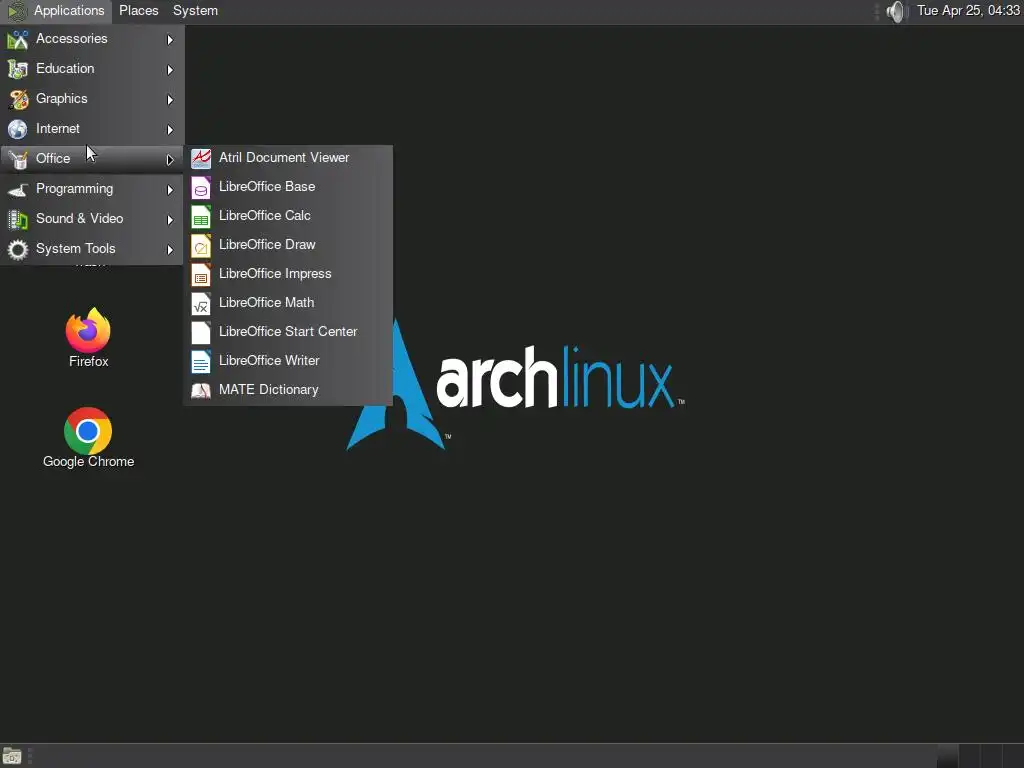The height and width of the screenshot is (768, 1024).
Task: Click the "Google Chrome" desktop label text
Action: coord(88,462)
